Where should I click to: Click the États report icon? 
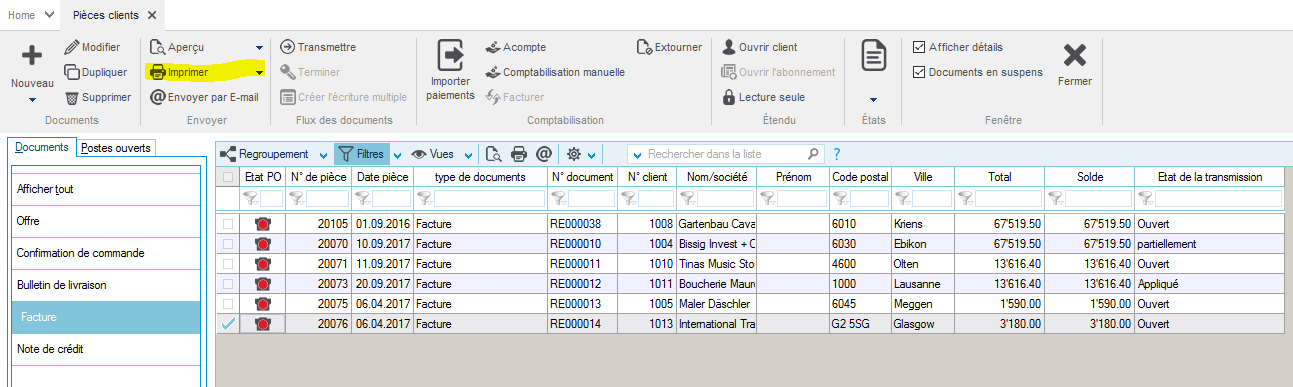tap(874, 56)
